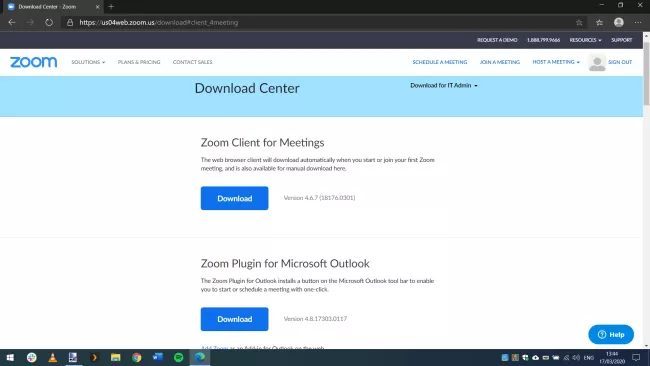Sign out of the Zoom account
Screen dimensions: 650x366
(x=620, y=62)
